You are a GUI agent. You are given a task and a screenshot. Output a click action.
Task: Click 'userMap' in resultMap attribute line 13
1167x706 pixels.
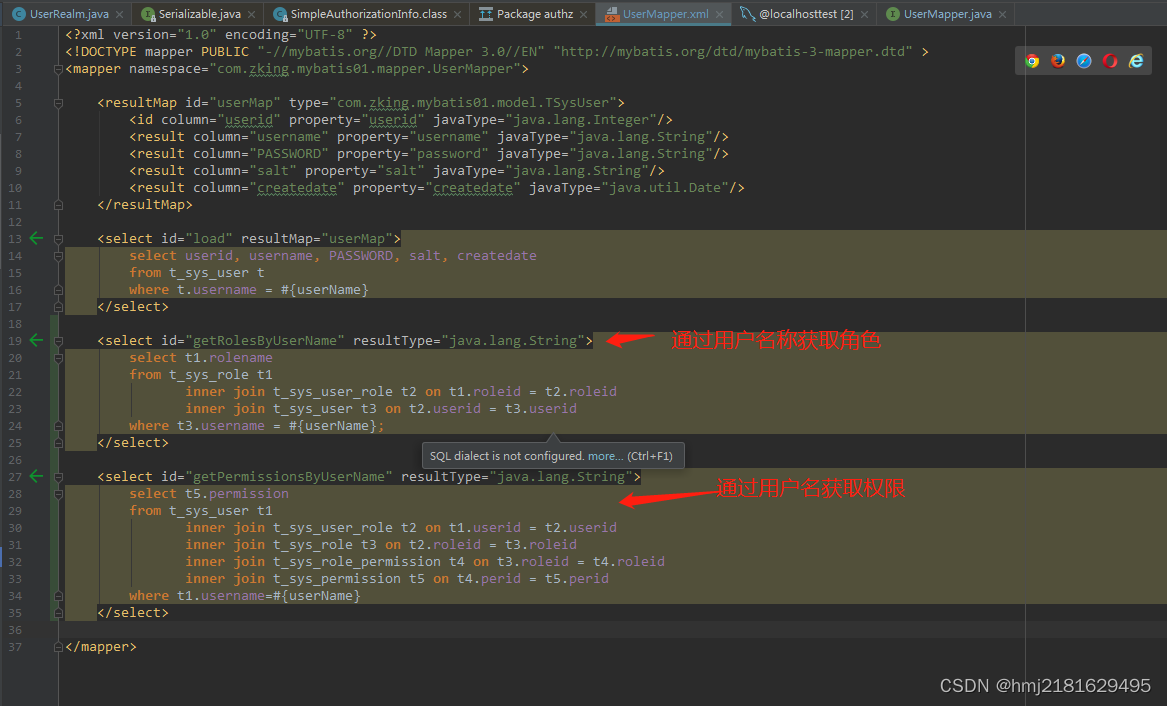pyautogui.click(x=357, y=239)
